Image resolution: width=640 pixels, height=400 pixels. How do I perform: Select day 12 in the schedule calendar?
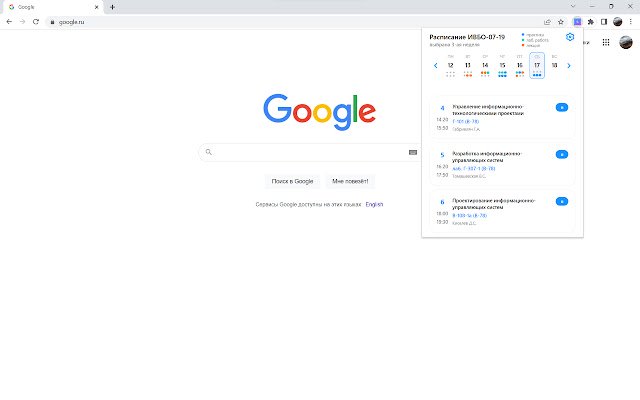coord(450,65)
